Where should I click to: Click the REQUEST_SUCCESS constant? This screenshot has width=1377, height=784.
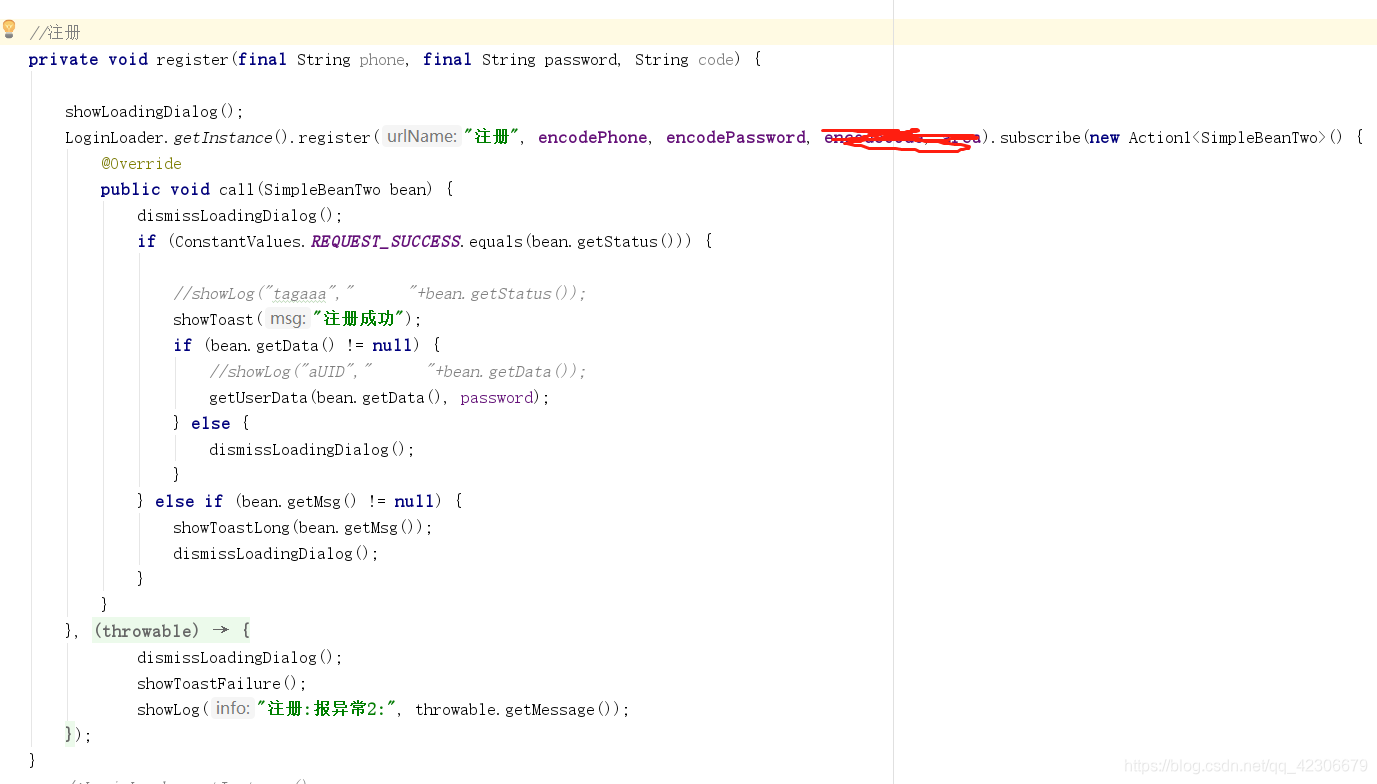tap(386, 242)
